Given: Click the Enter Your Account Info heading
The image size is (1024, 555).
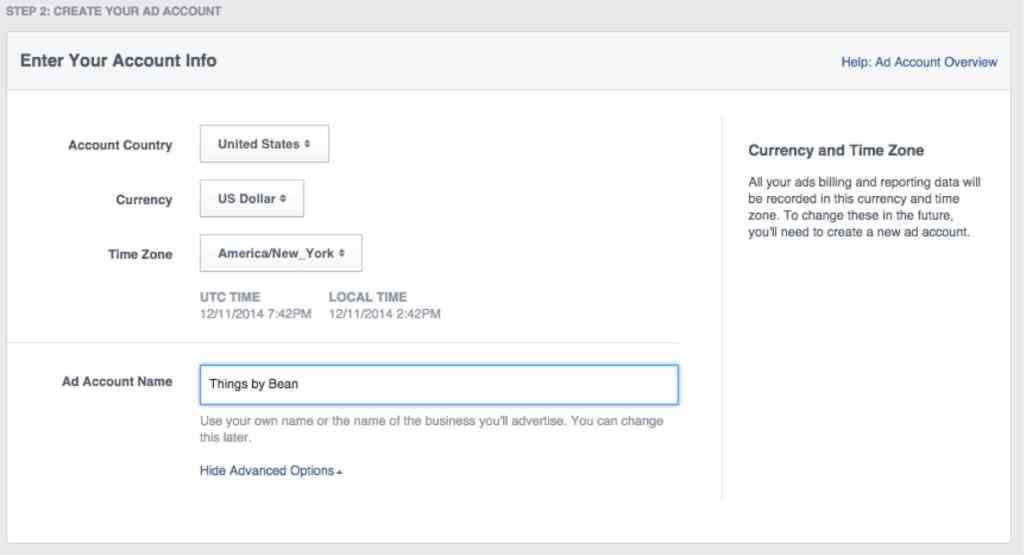Looking at the screenshot, I should point(118,60).
